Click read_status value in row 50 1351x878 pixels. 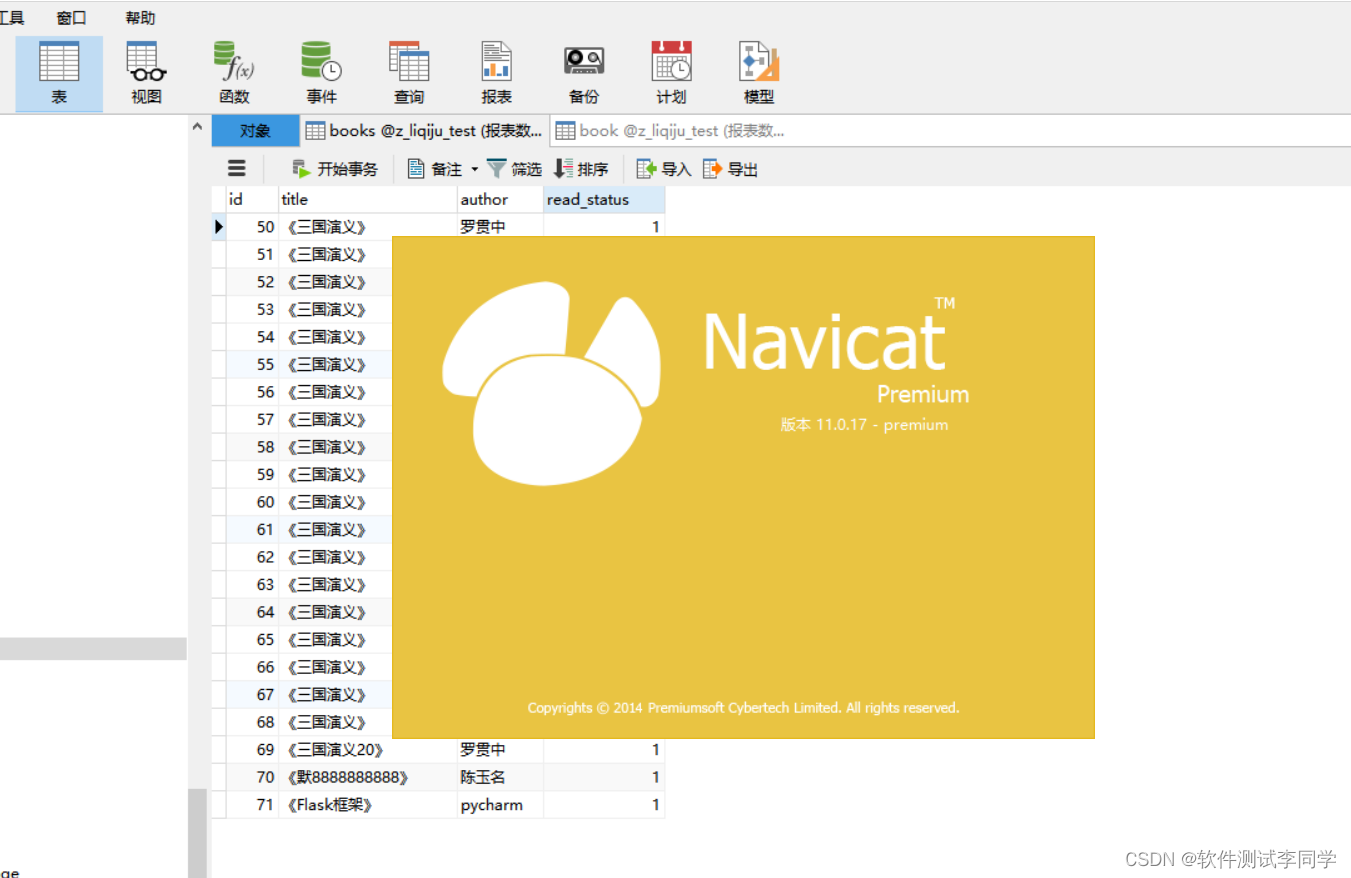point(604,227)
